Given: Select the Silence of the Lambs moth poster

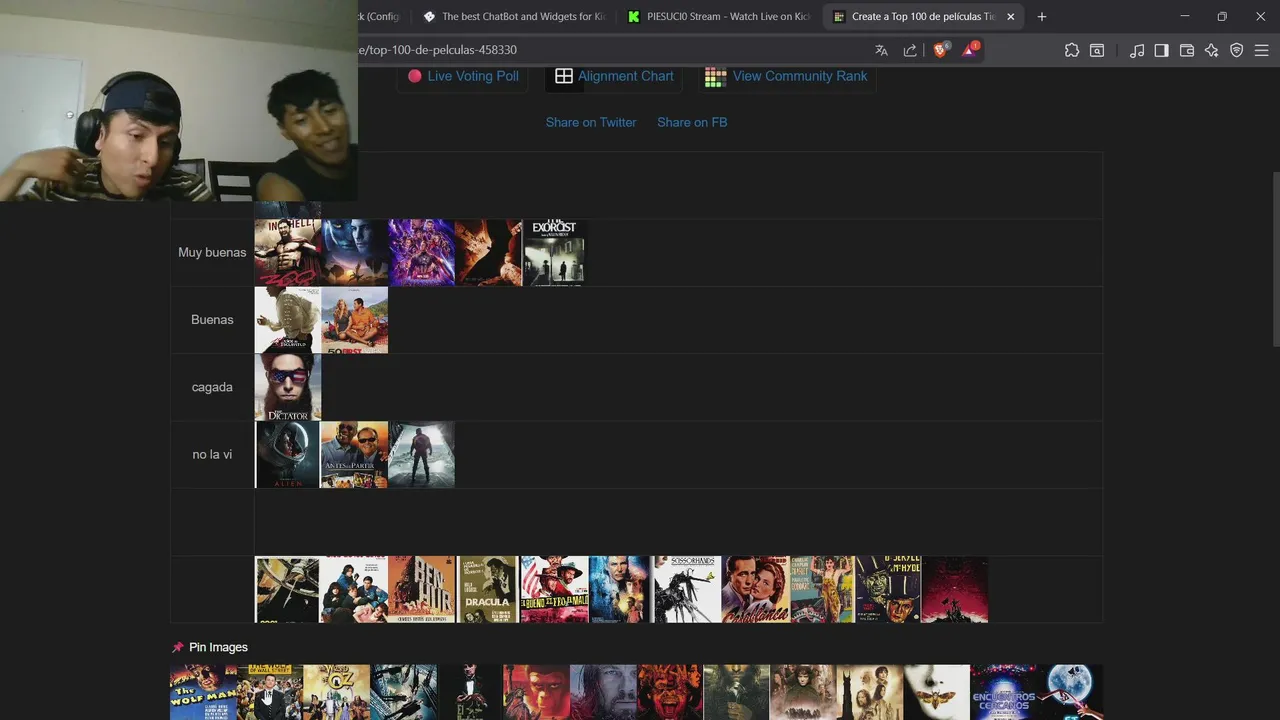Looking at the screenshot, I should click(x=937, y=692).
